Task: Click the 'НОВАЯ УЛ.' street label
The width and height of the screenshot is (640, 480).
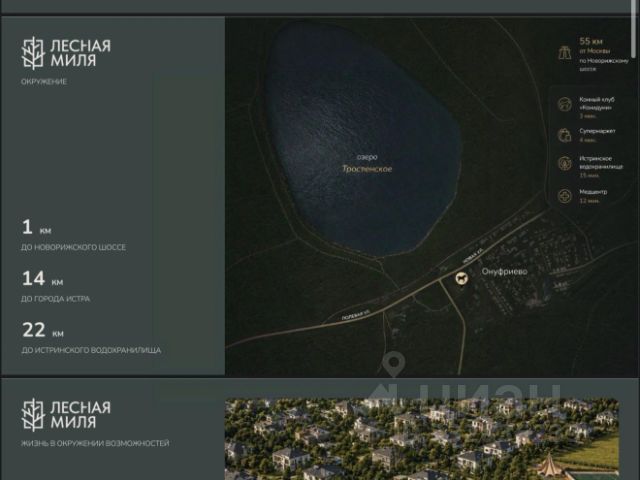Action: coord(473,255)
